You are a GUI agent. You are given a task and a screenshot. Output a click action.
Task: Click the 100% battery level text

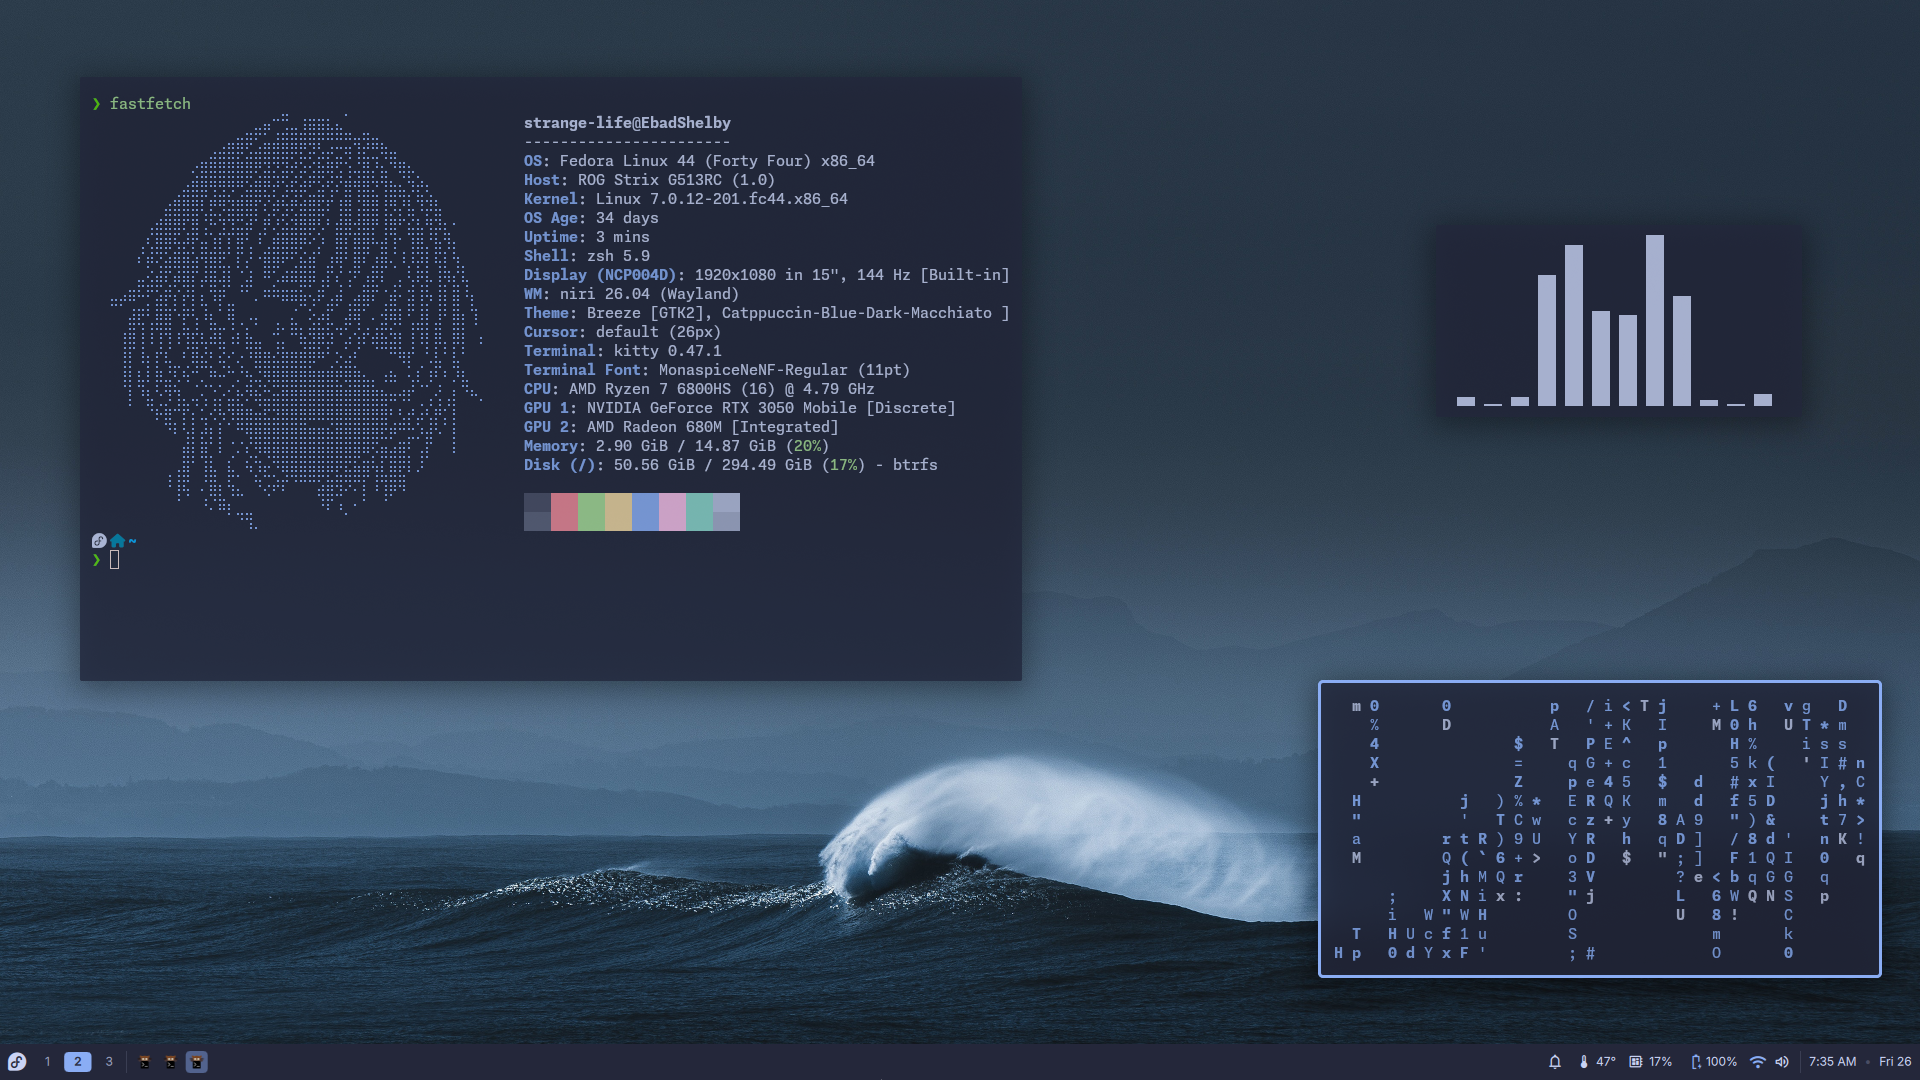pyautogui.click(x=1722, y=1062)
